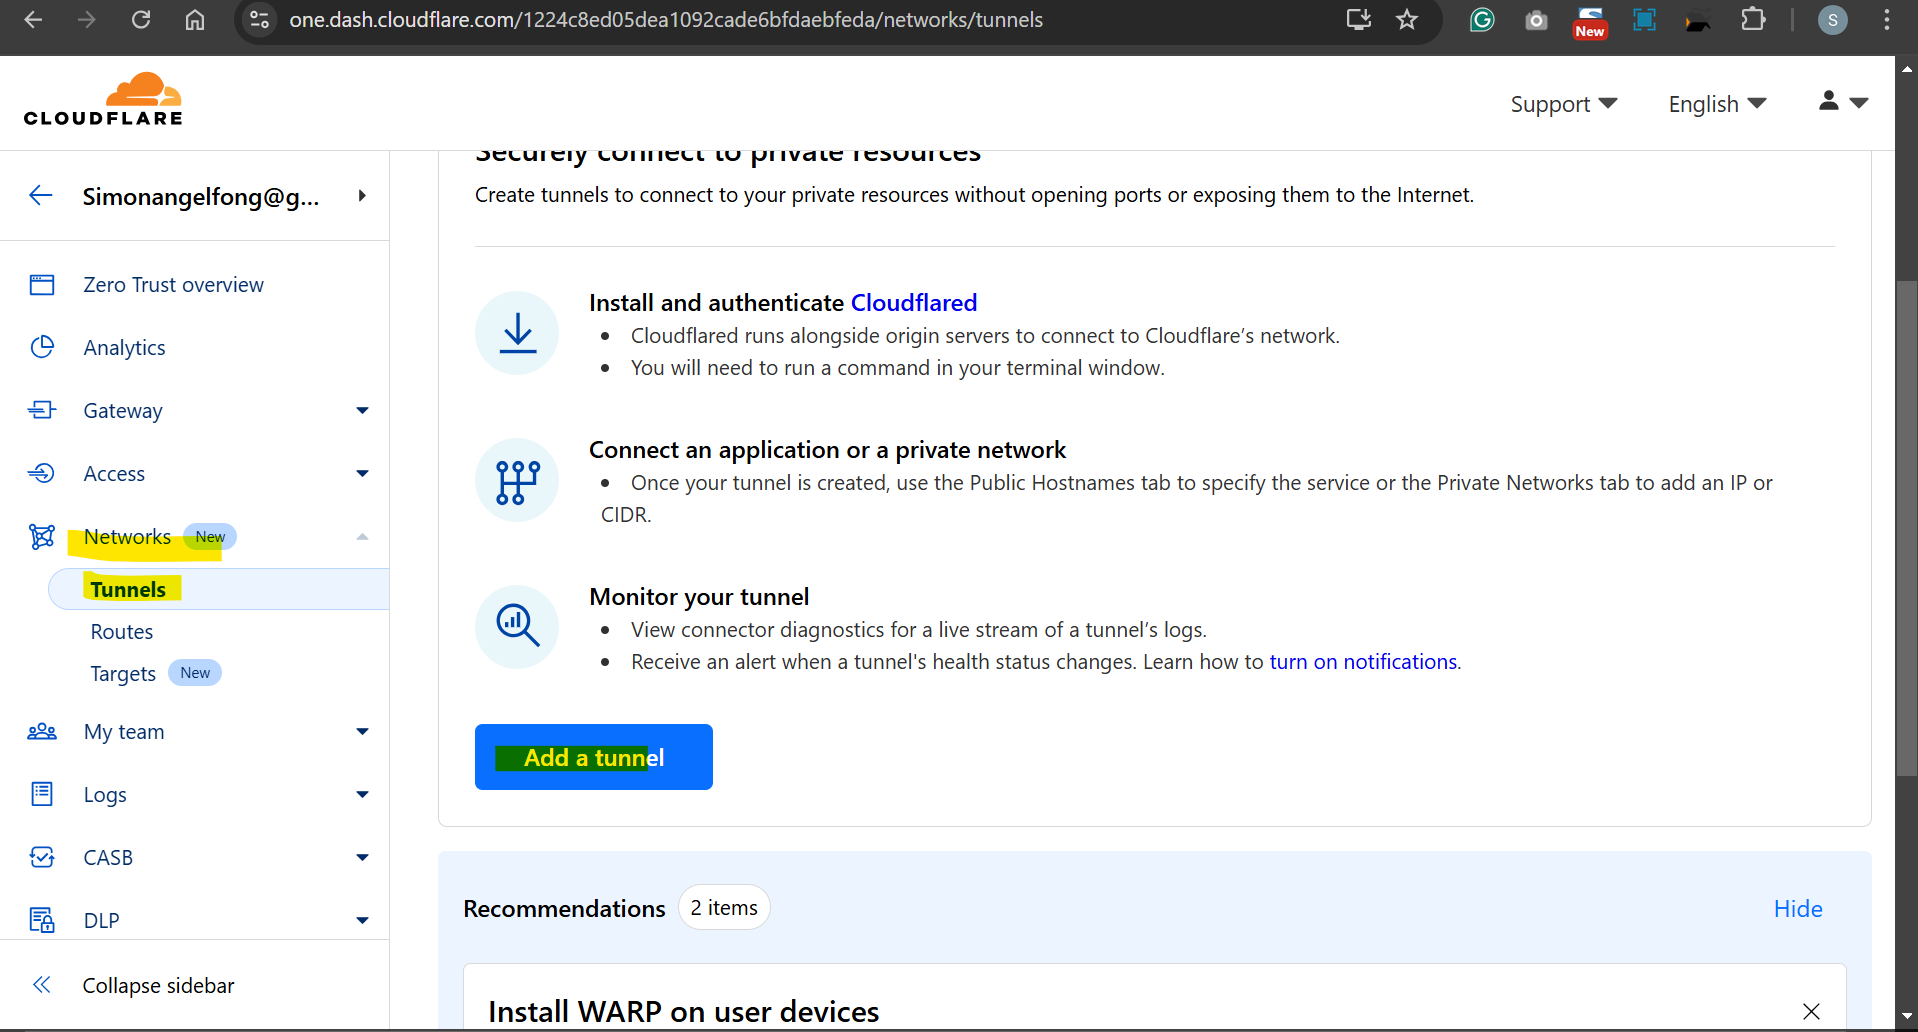
Task: Open Routes under Networks
Action: point(122,632)
